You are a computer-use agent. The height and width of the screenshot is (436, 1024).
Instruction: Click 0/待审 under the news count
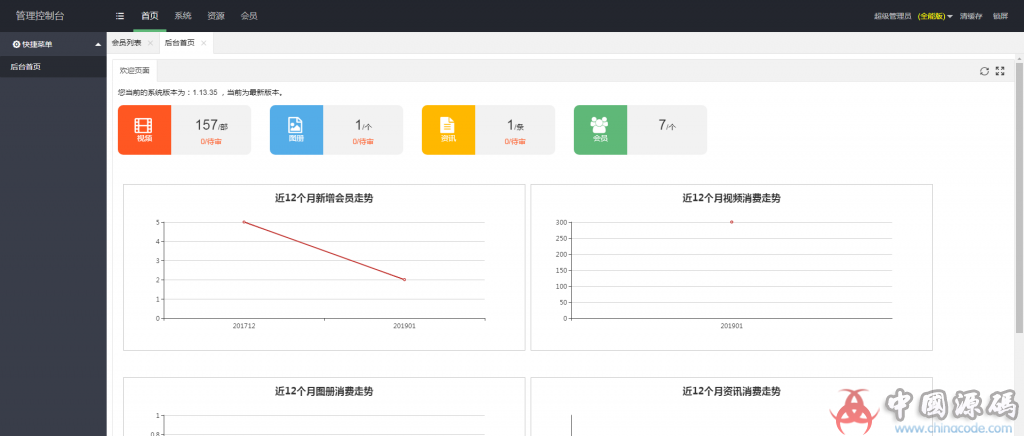pos(515,142)
